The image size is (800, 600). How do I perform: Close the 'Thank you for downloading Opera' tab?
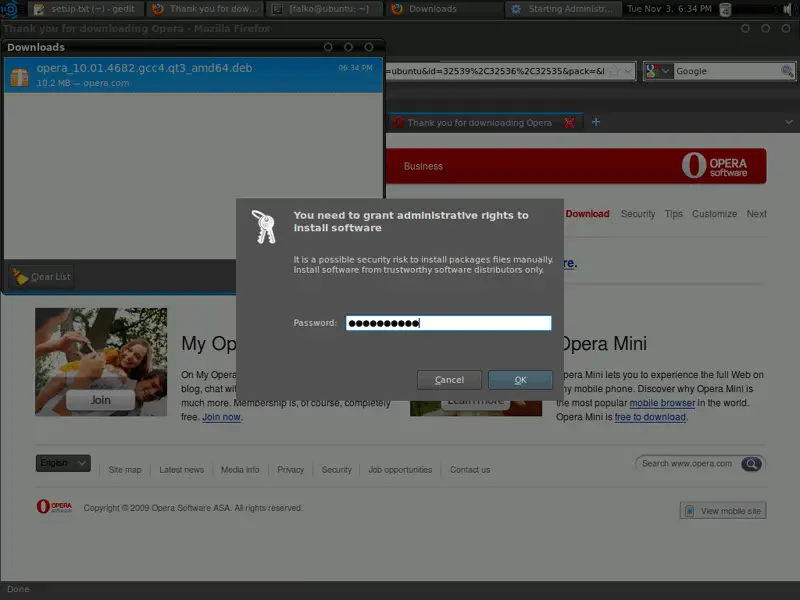[x=569, y=122]
